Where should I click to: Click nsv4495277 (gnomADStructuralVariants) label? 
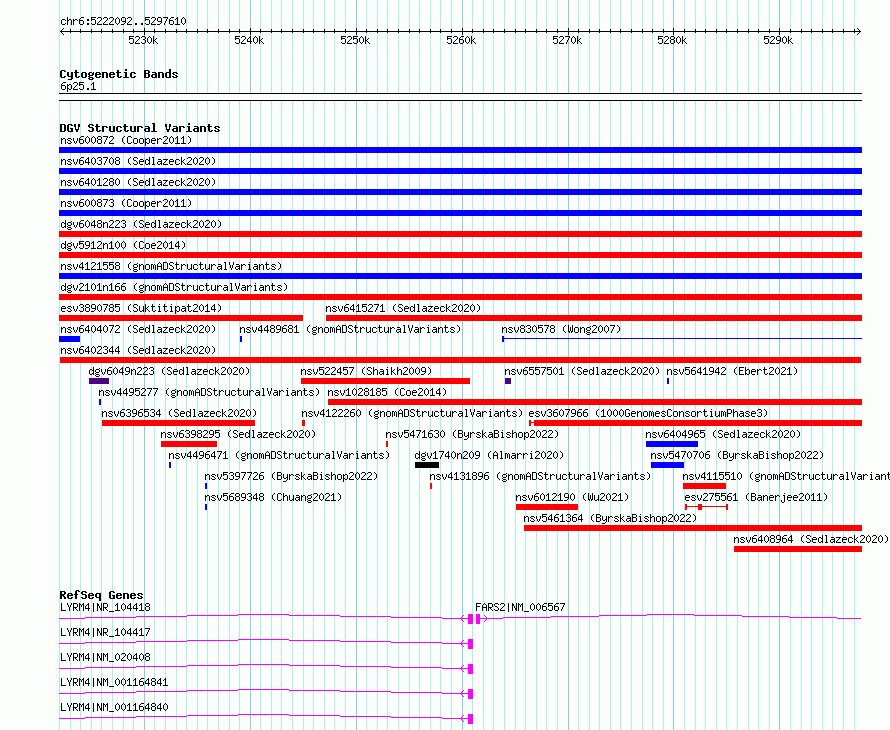click(x=209, y=392)
